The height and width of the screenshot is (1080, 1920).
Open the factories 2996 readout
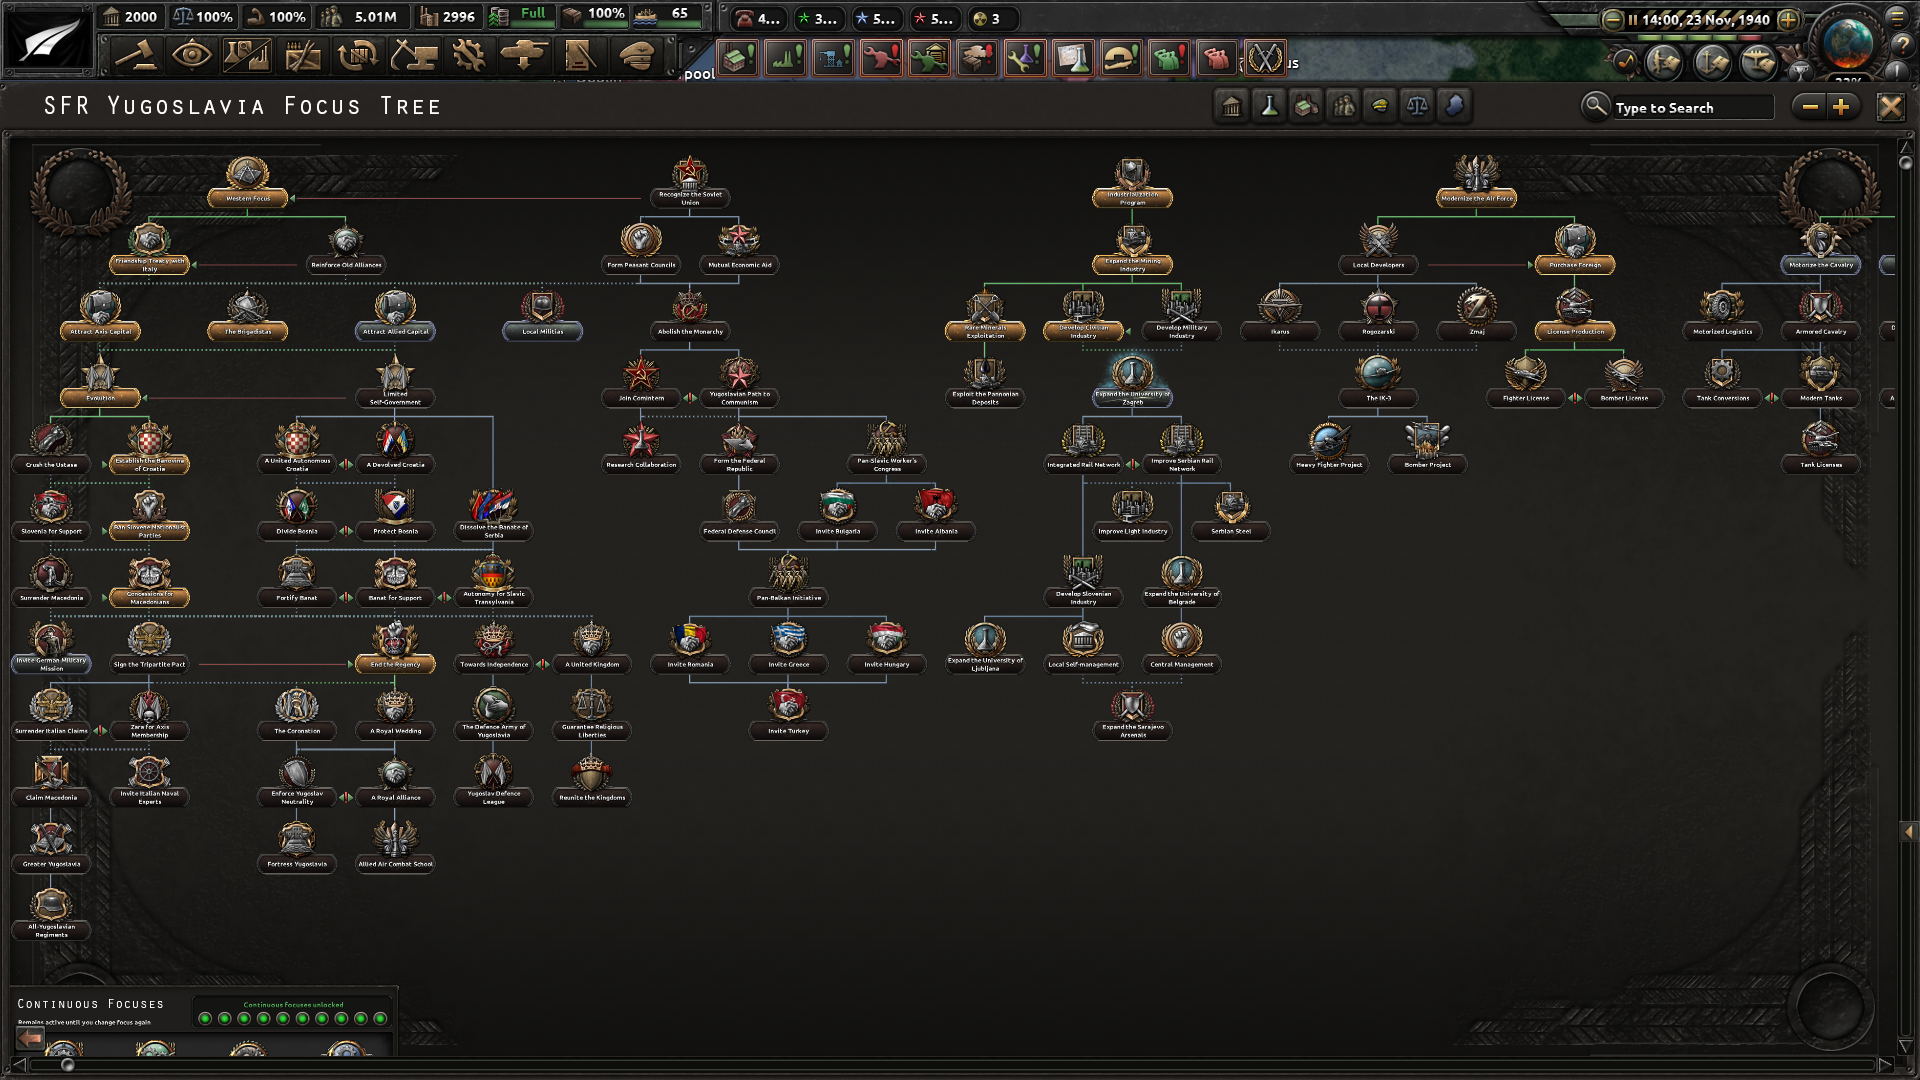tap(448, 17)
